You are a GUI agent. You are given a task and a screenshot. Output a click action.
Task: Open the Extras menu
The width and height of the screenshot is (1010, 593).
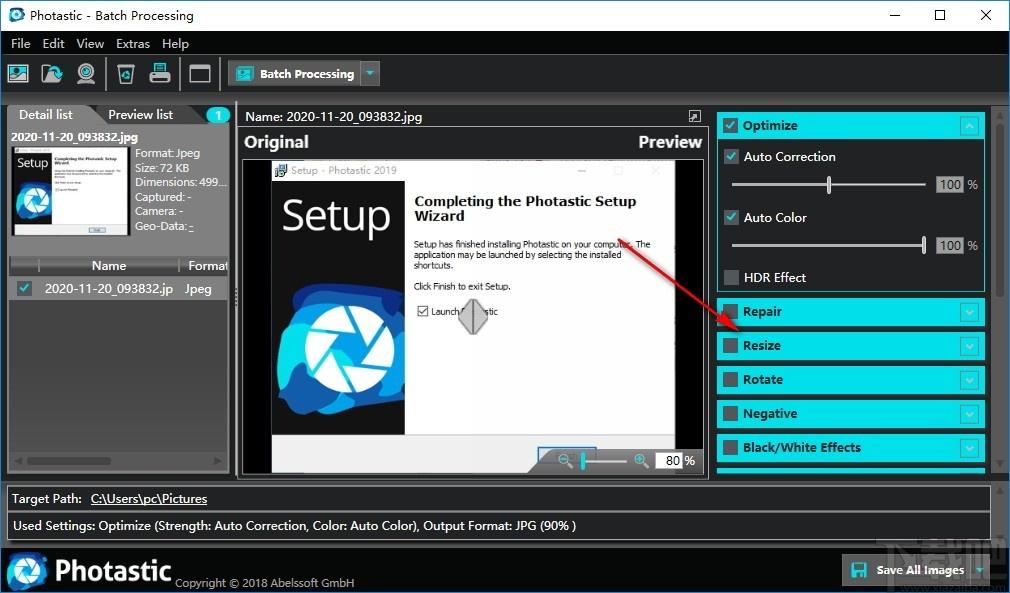133,44
